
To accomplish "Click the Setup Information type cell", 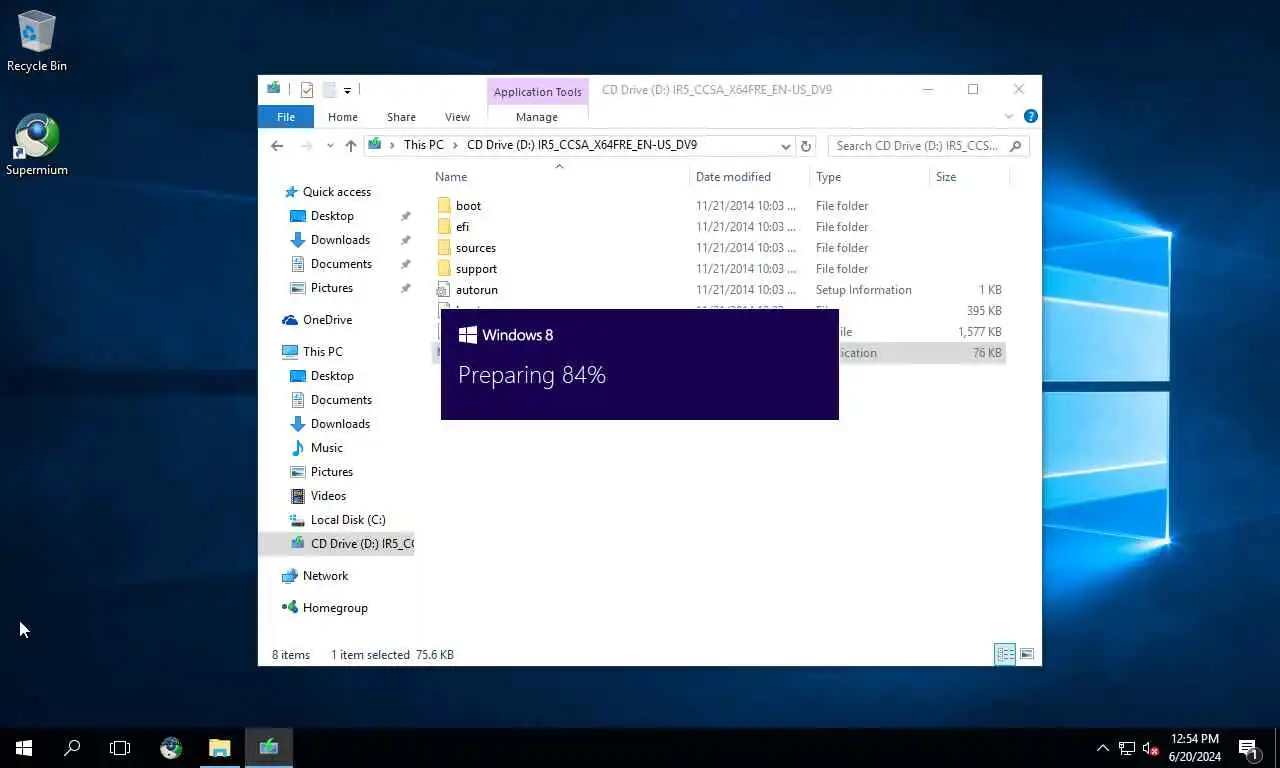I will (x=863, y=290).
